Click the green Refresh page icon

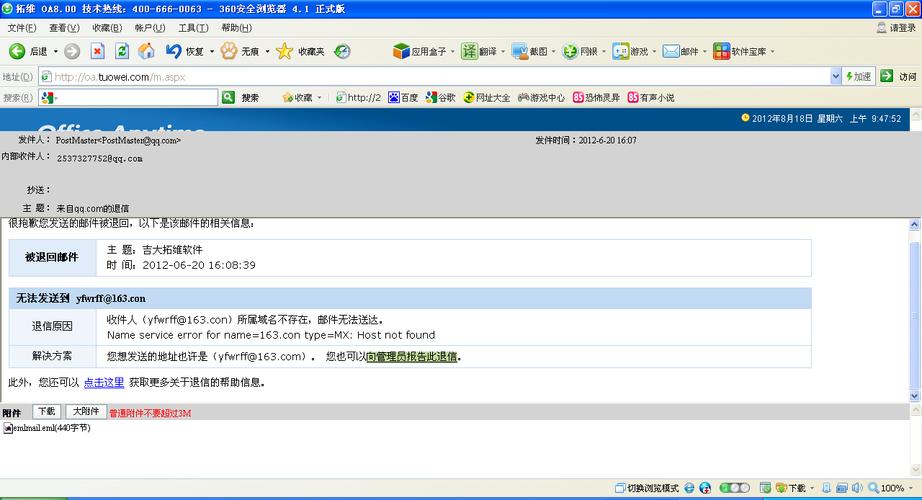coord(122,52)
